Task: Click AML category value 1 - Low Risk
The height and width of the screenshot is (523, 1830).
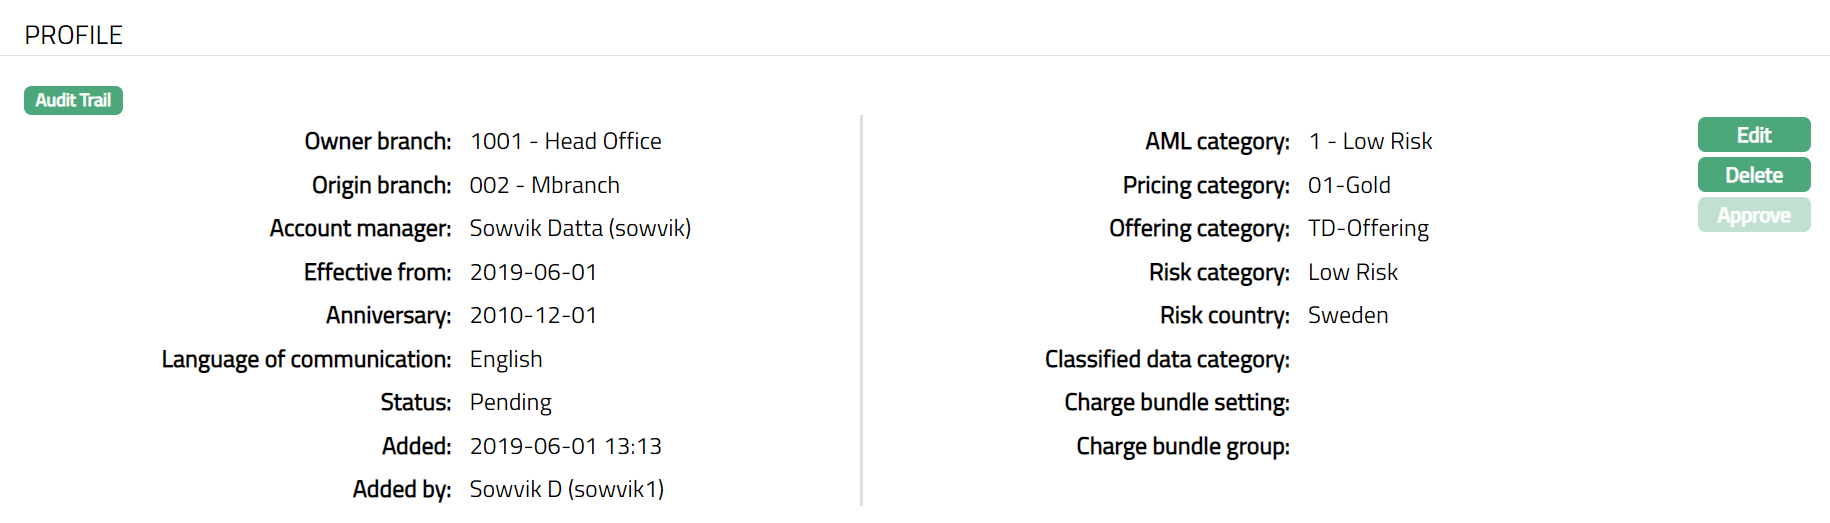Action: pyautogui.click(x=1370, y=141)
